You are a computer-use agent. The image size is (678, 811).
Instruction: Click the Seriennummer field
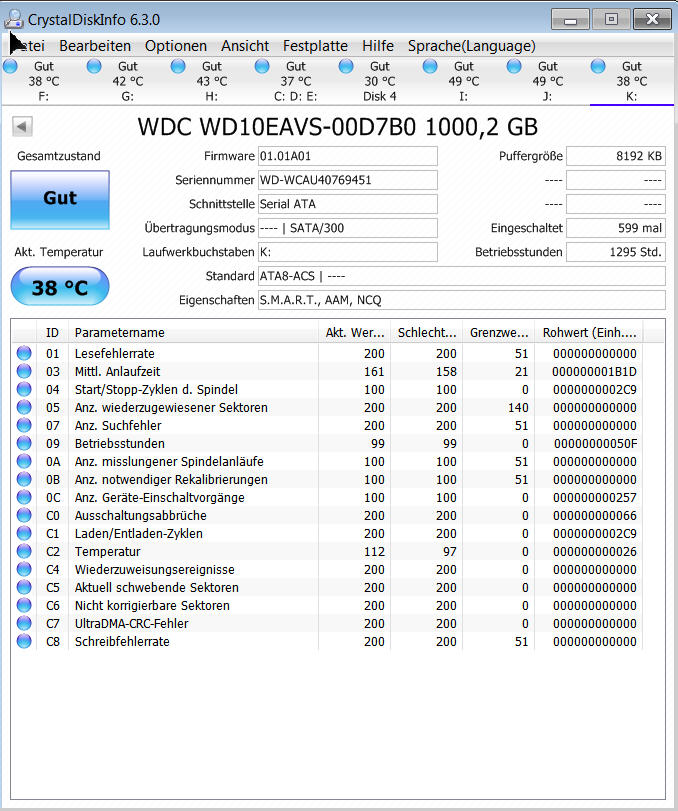[x=348, y=180]
